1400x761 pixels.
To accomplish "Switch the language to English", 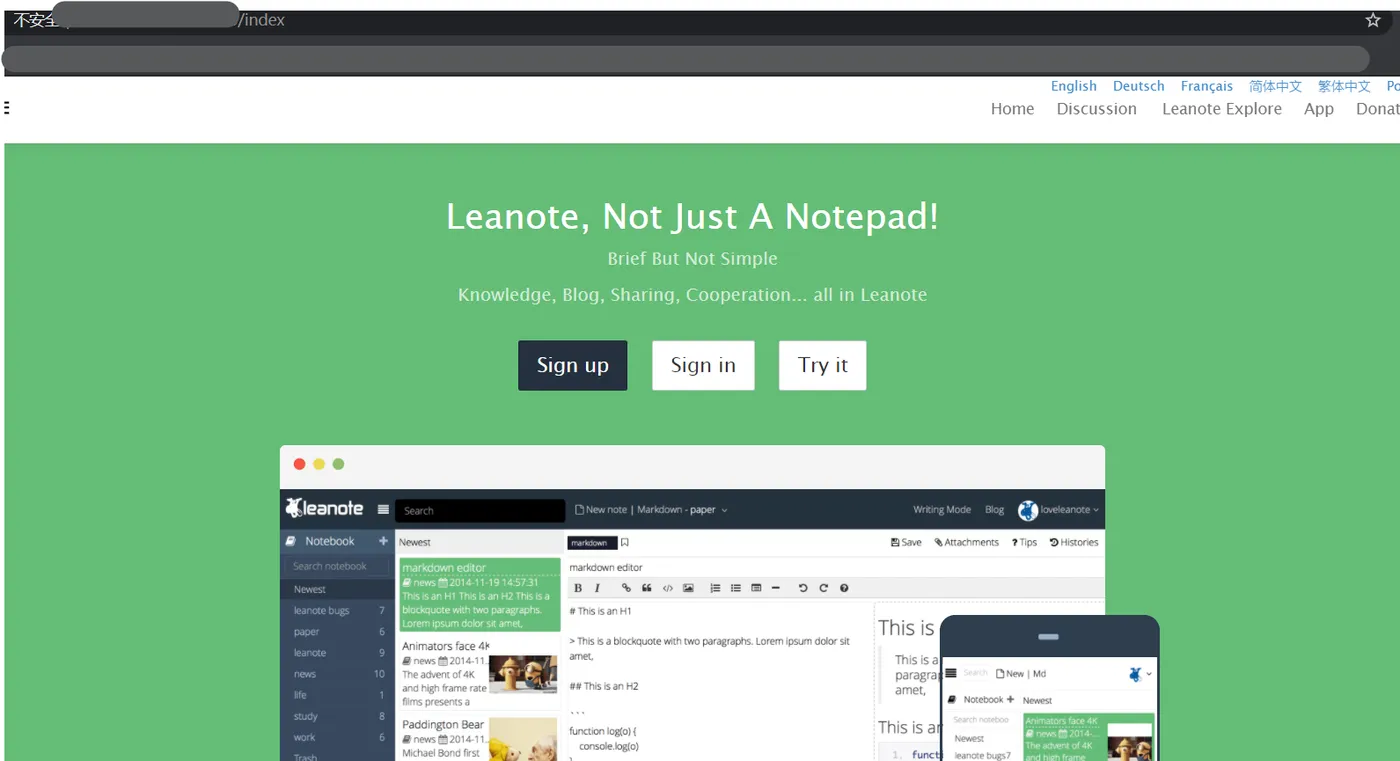I will click(x=1074, y=86).
